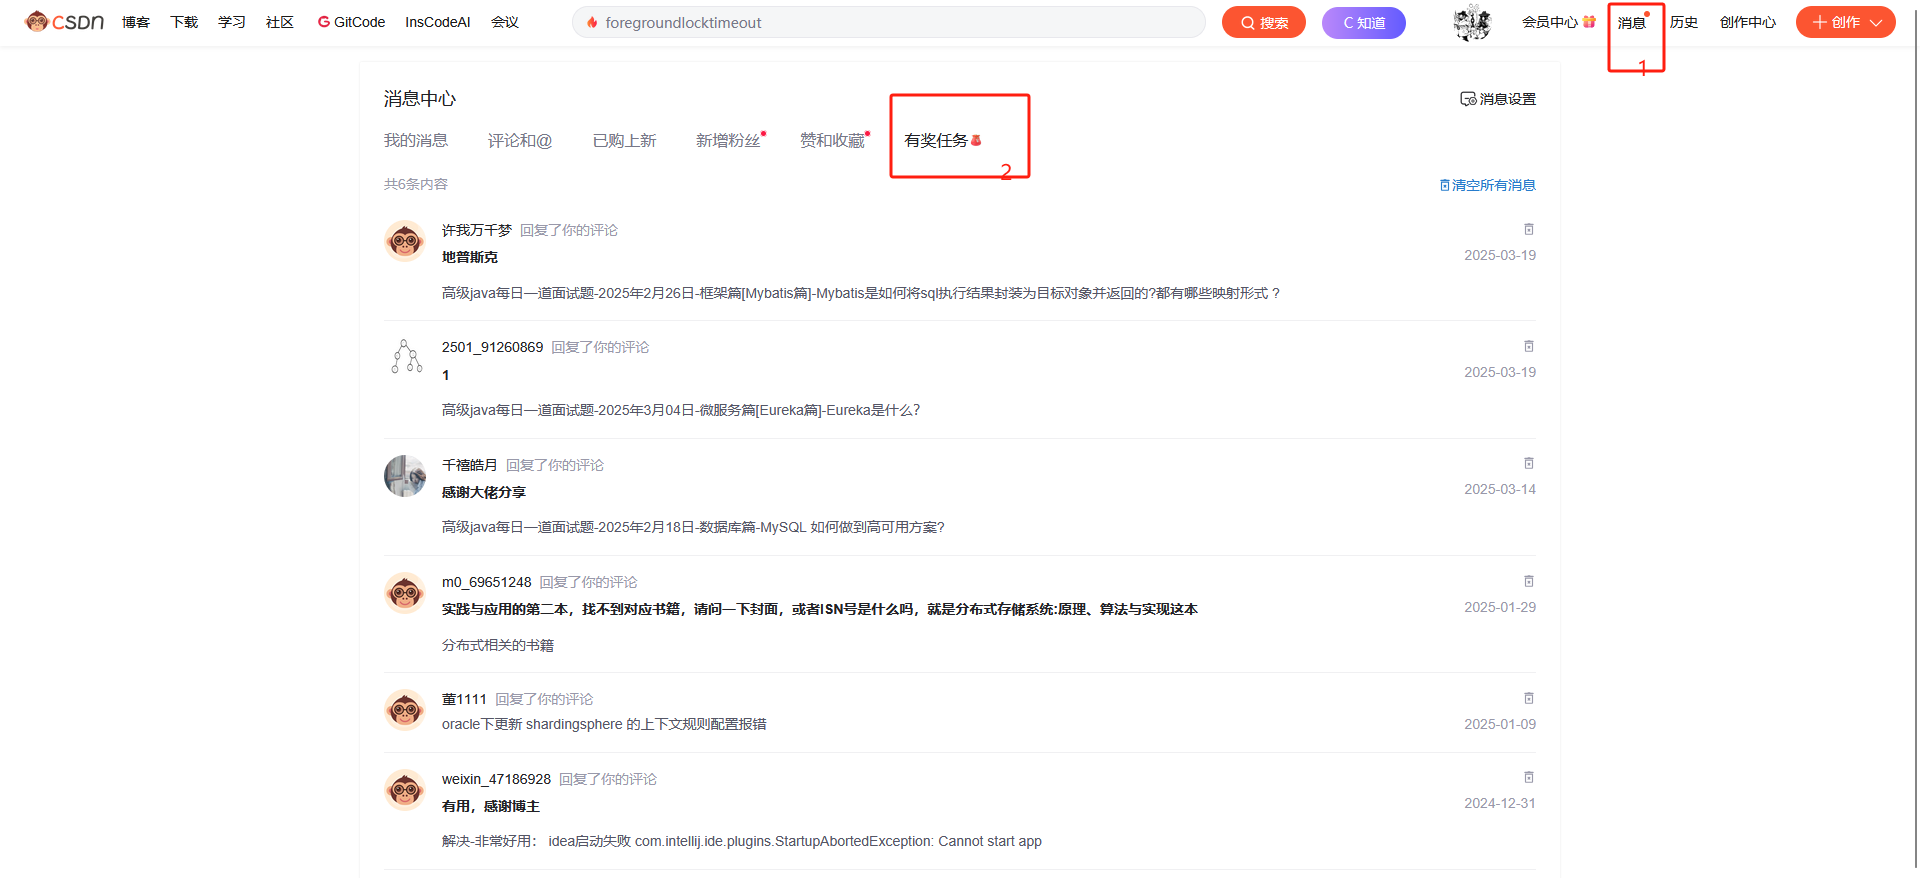
Task: Click 清空所有消息 link
Action: (x=1487, y=185)
